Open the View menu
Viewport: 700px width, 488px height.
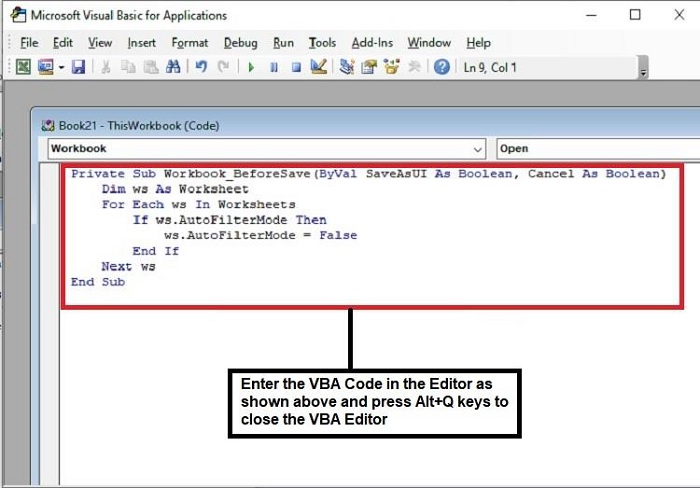pos(100,43)
